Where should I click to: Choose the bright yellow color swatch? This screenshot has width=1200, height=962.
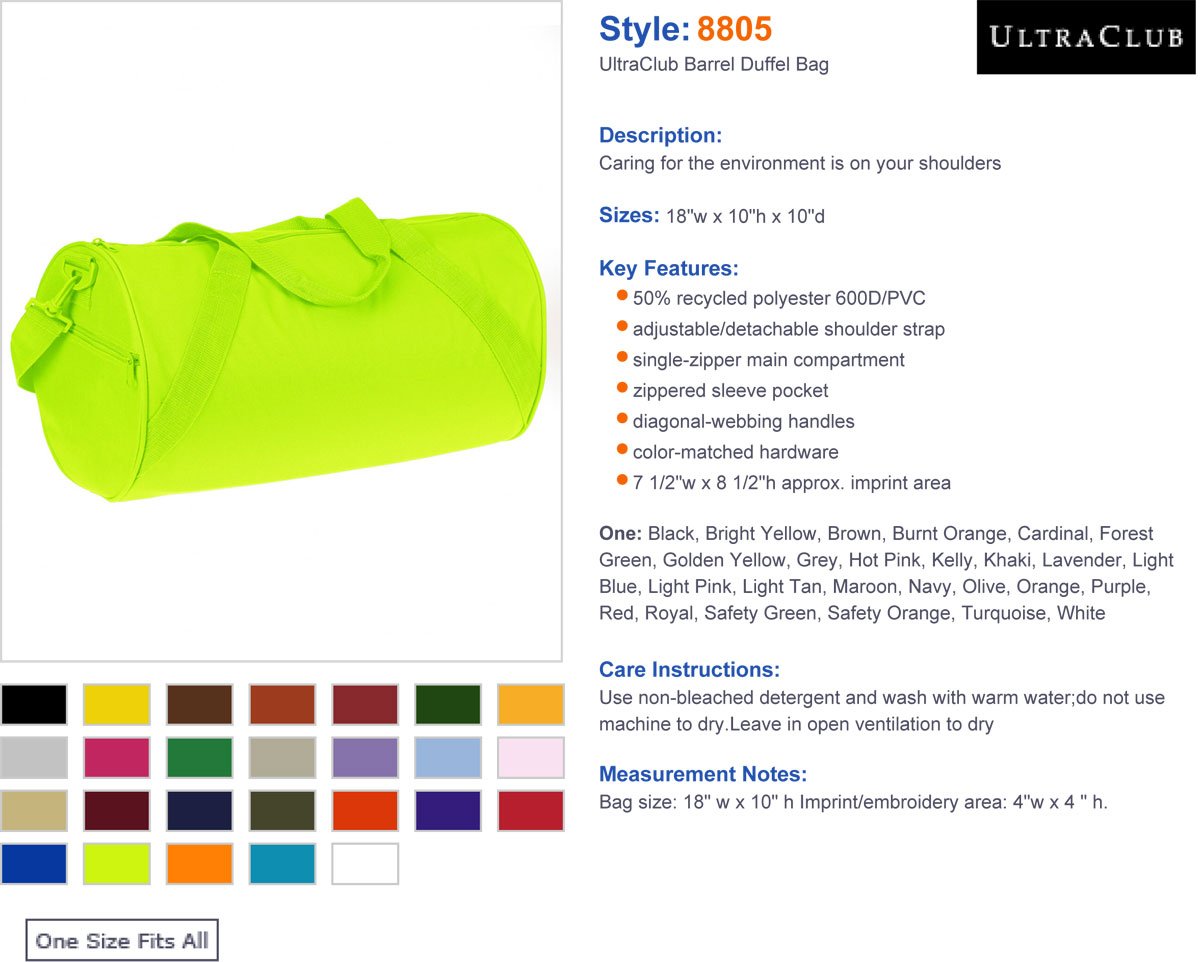tap(117, 704)
